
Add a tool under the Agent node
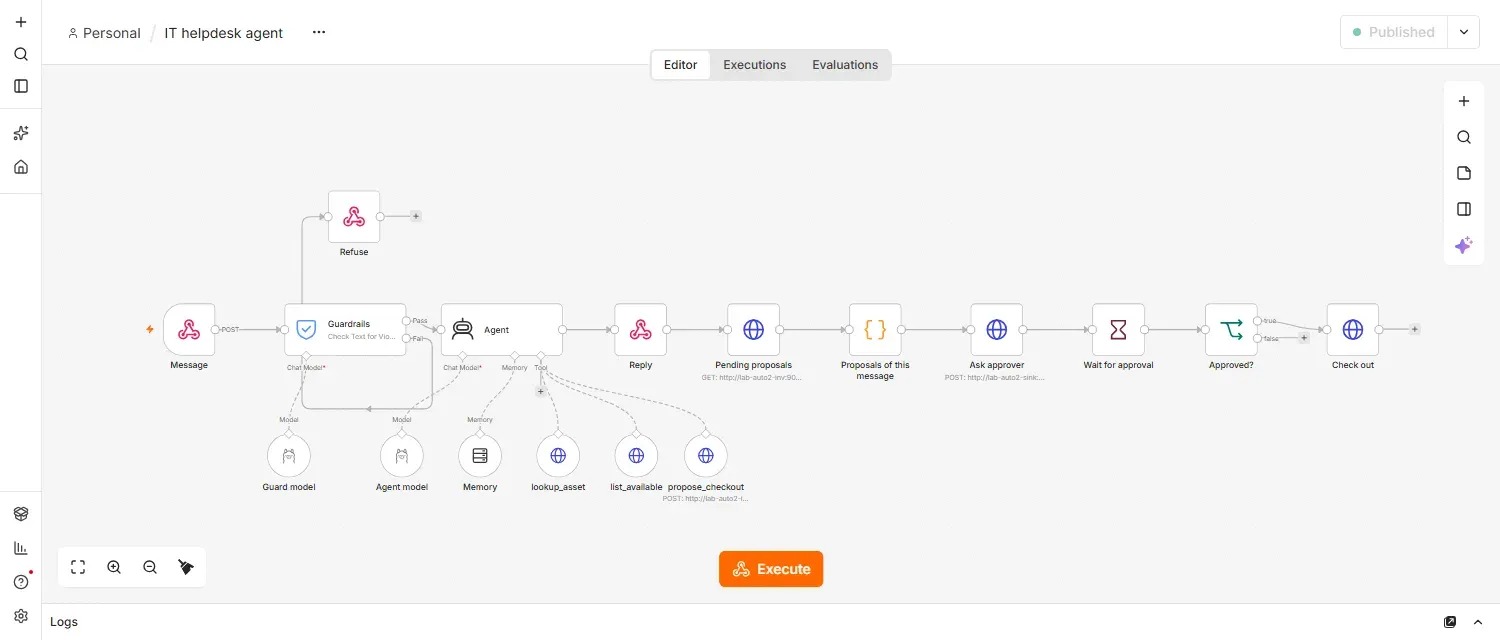541,391
